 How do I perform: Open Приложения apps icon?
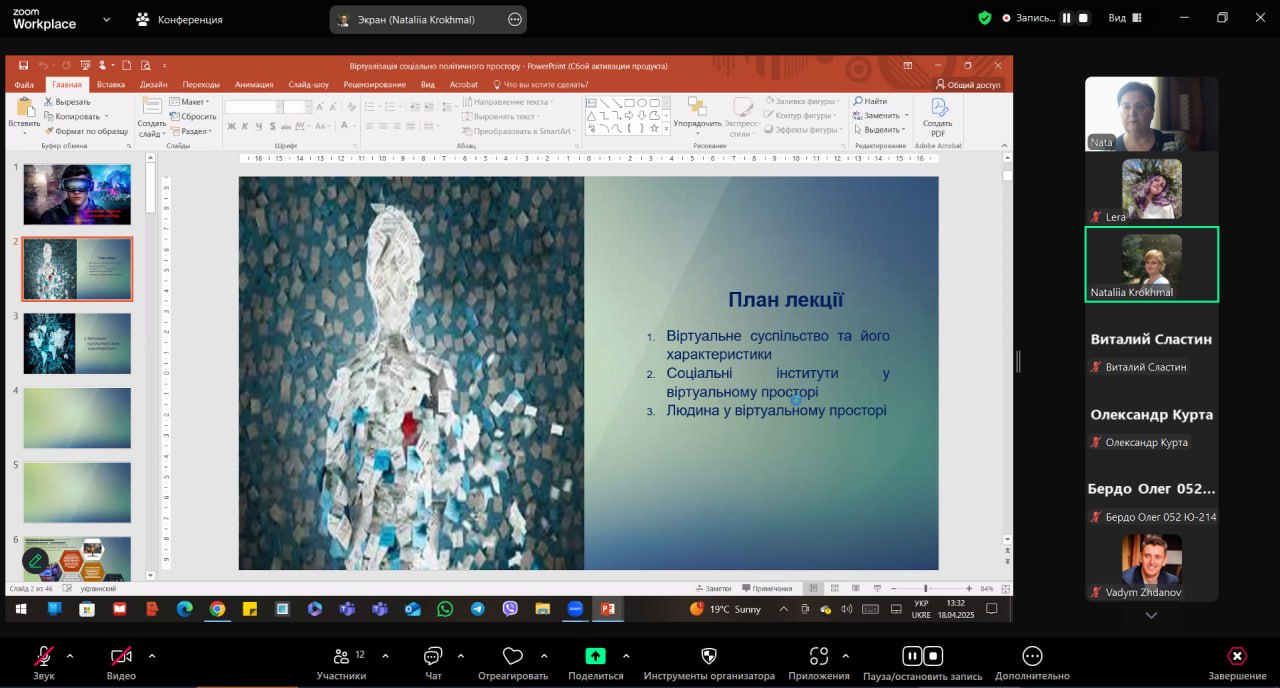click(x=819, y=657)
